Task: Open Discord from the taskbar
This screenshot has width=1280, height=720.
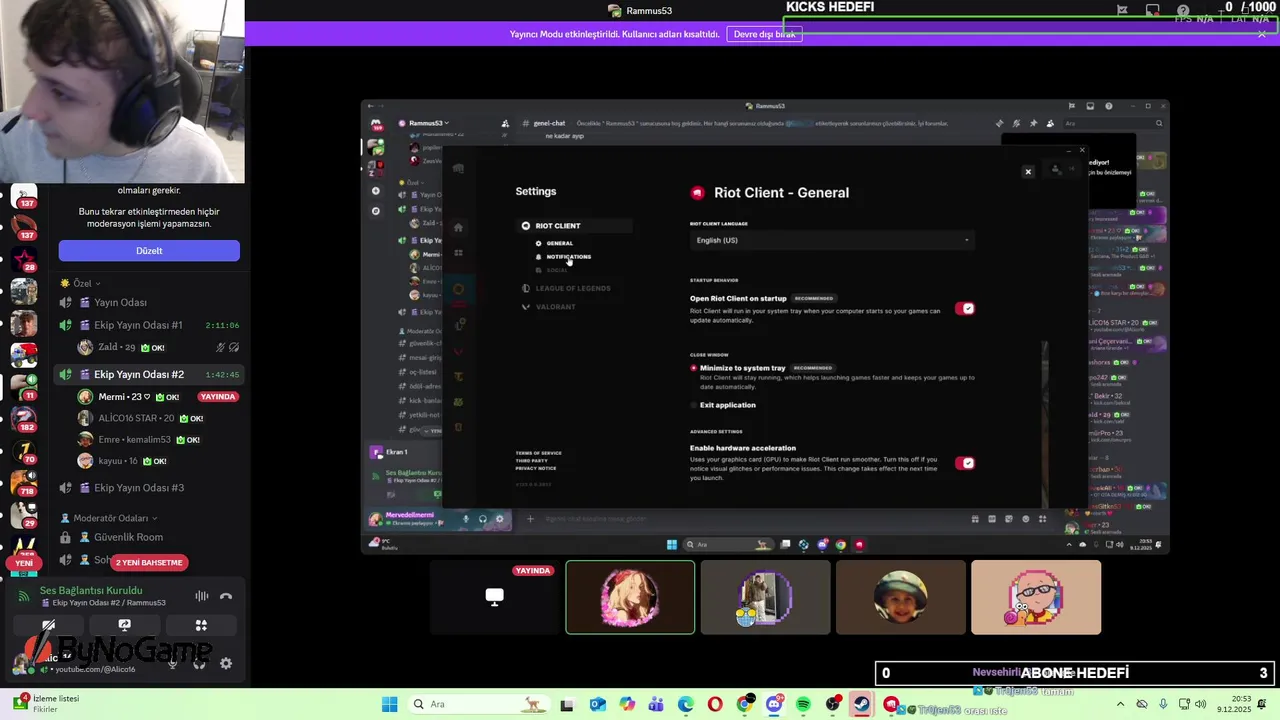Action: 774,704
